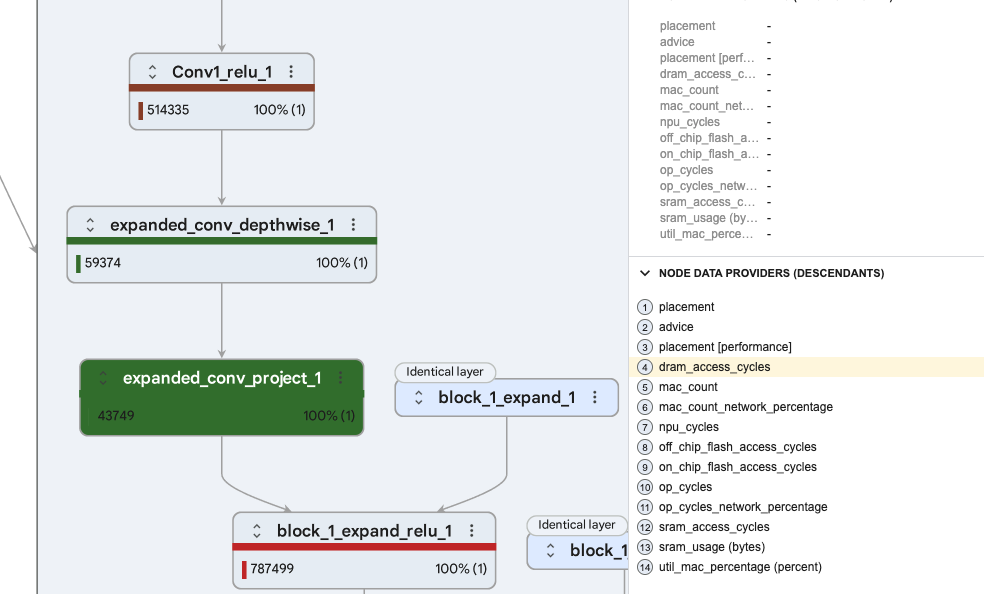
Task: Click the Conv1_relu_1 node title
Action: [222, 72]
